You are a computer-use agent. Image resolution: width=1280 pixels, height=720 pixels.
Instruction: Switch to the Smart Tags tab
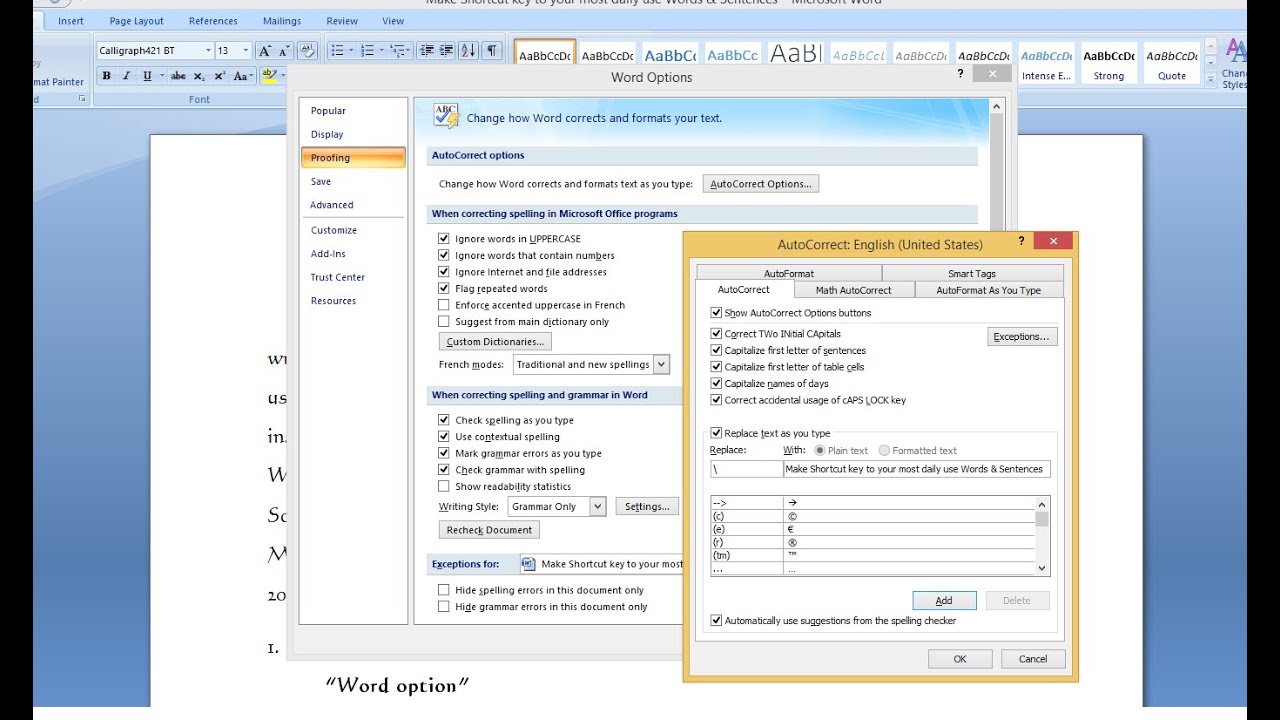point(972,273)
